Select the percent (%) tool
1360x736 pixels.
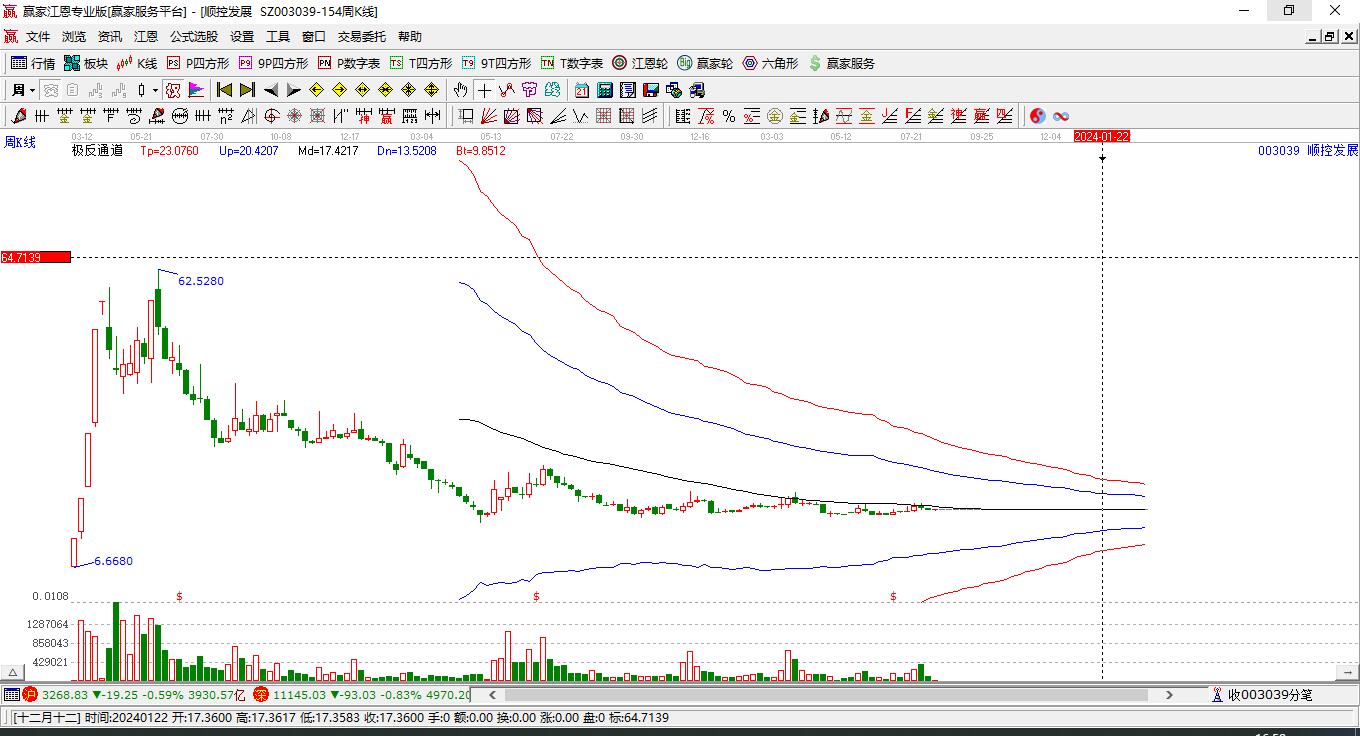(729, 116)
